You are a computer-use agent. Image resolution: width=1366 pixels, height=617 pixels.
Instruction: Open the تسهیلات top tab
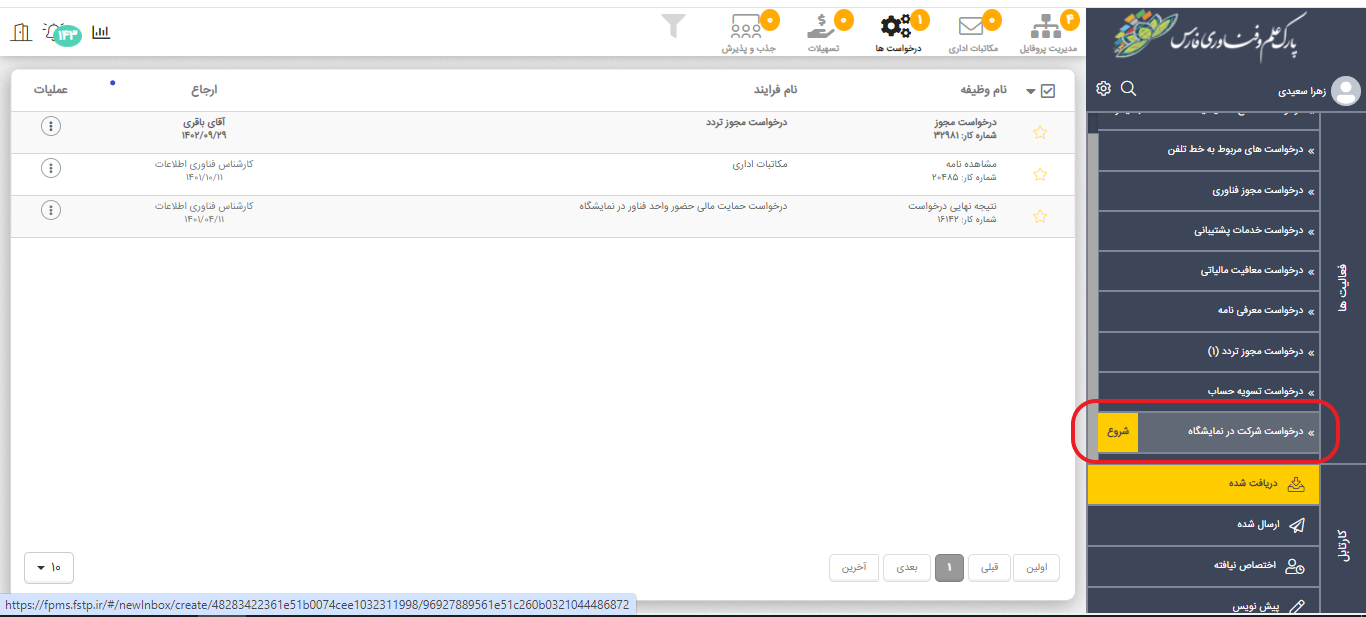click(823, 34)
